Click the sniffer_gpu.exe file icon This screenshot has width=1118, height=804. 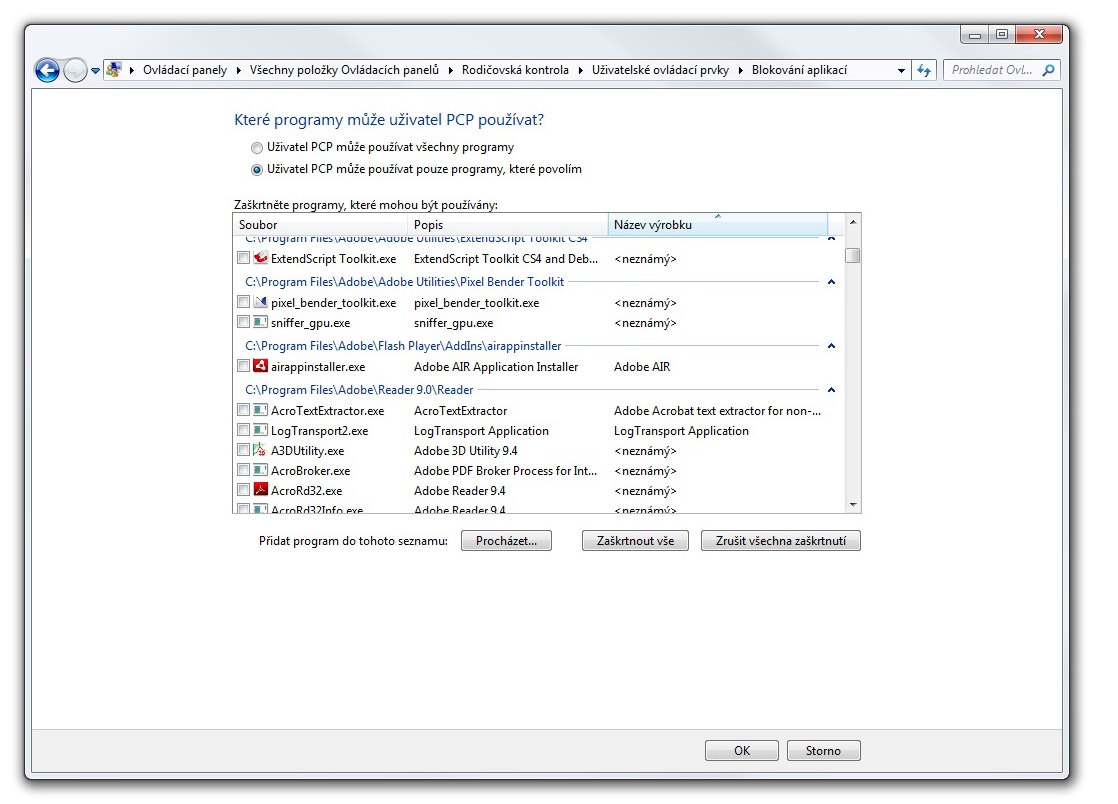coord(260,322)
